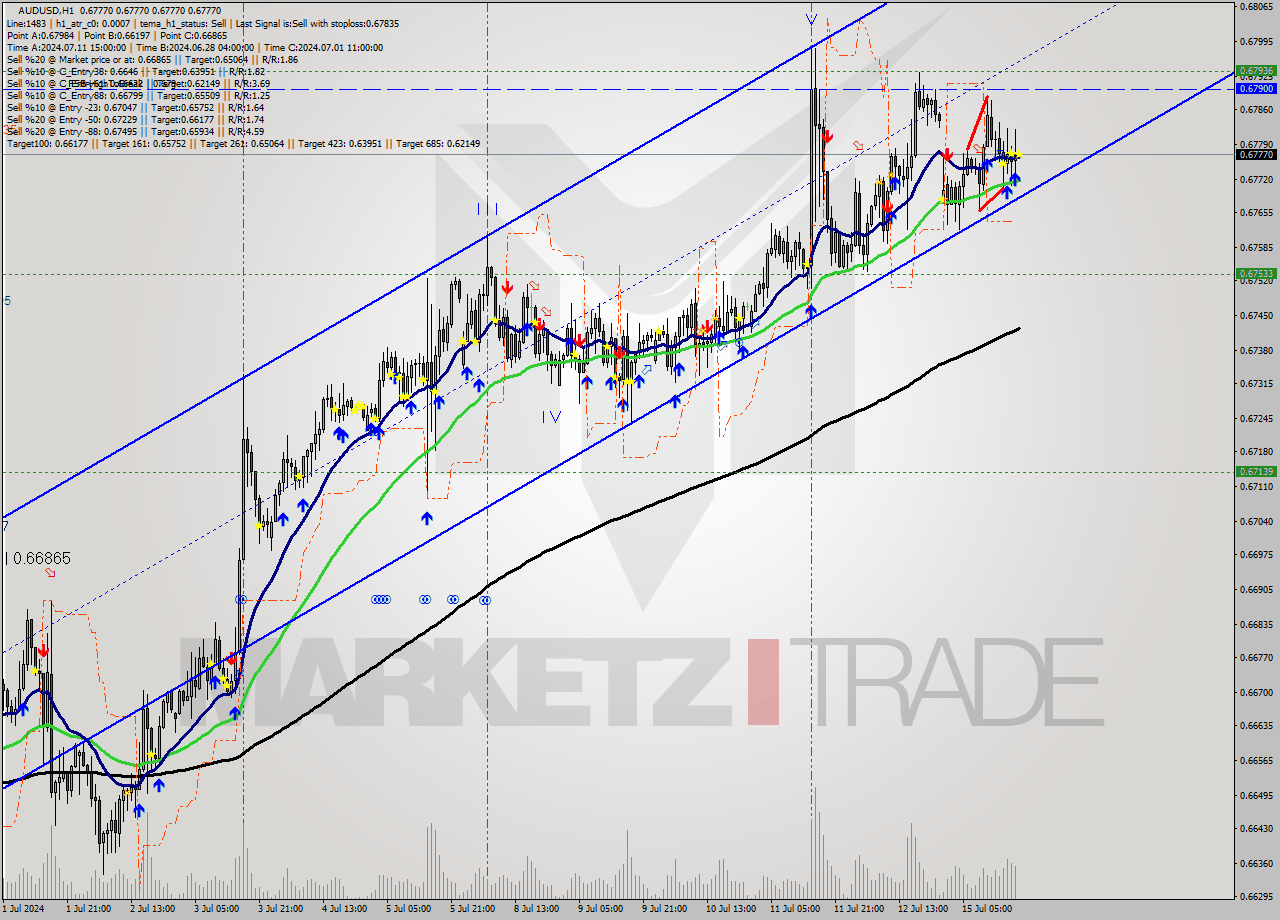The width and height of the screenshot is (1280, 920).
Task: Click the 0.67860 price axis value
Action: pyautogui.click(x=1256, y=110)
